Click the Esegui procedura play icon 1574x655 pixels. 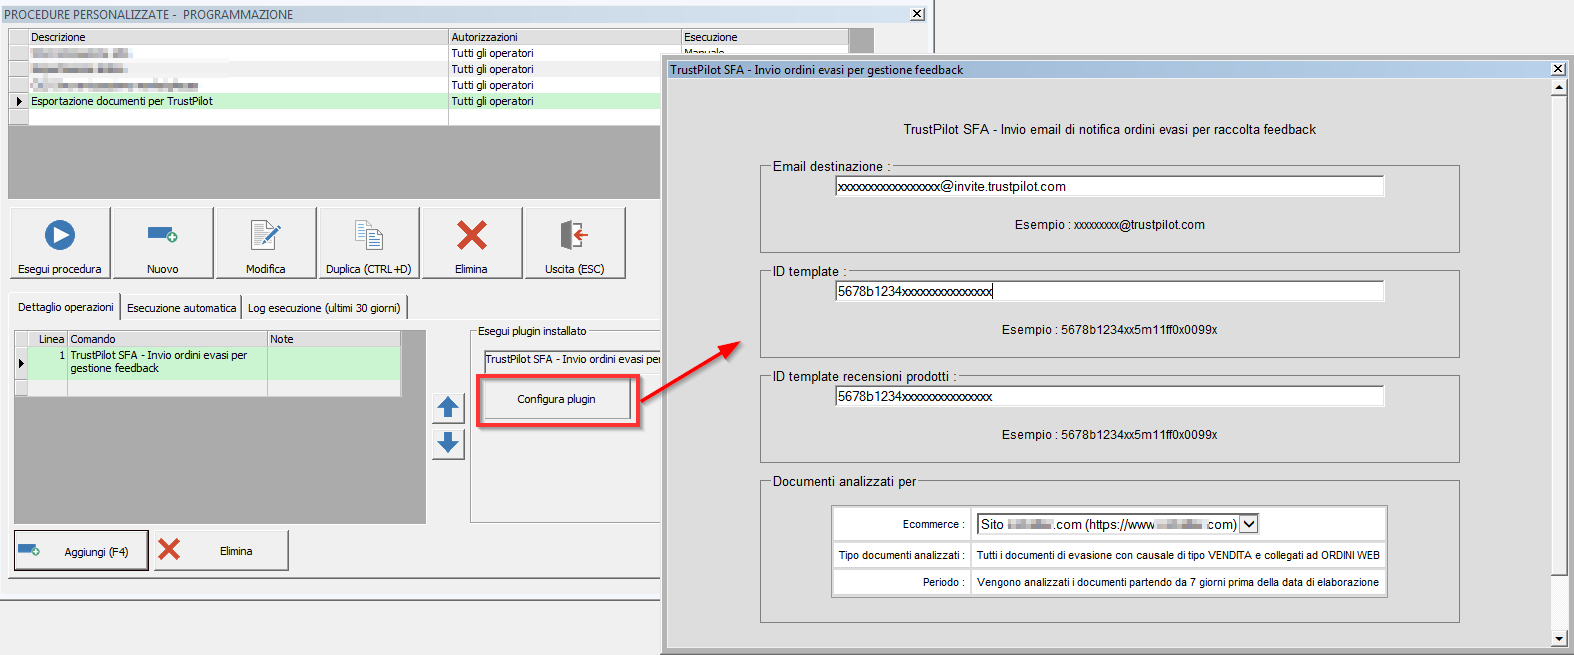60,236
